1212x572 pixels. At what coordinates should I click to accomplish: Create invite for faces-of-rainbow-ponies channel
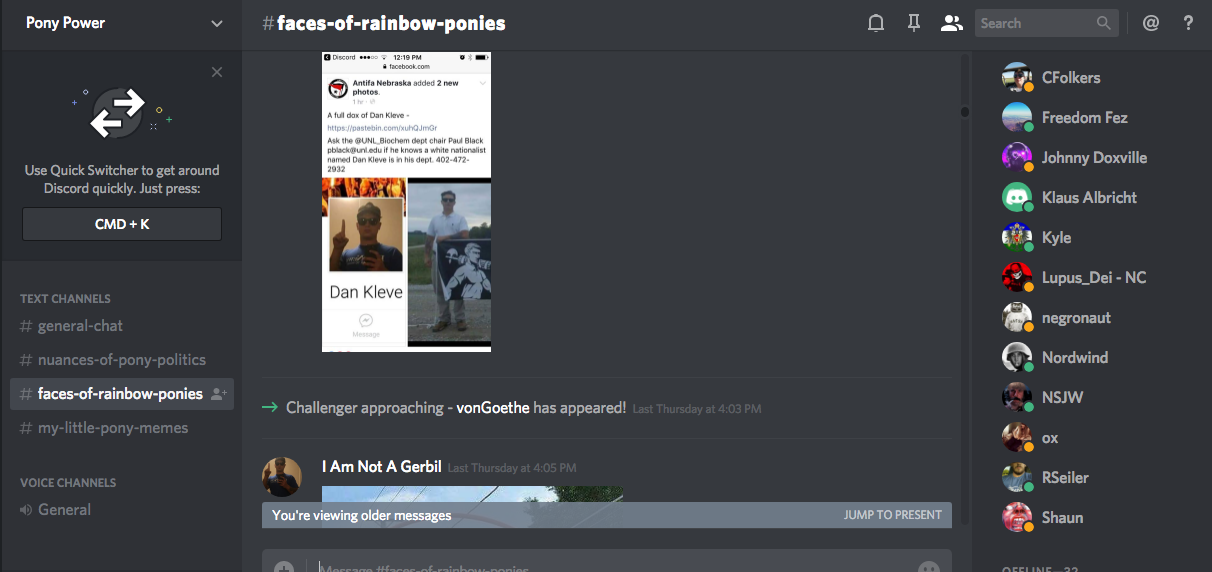219,394
